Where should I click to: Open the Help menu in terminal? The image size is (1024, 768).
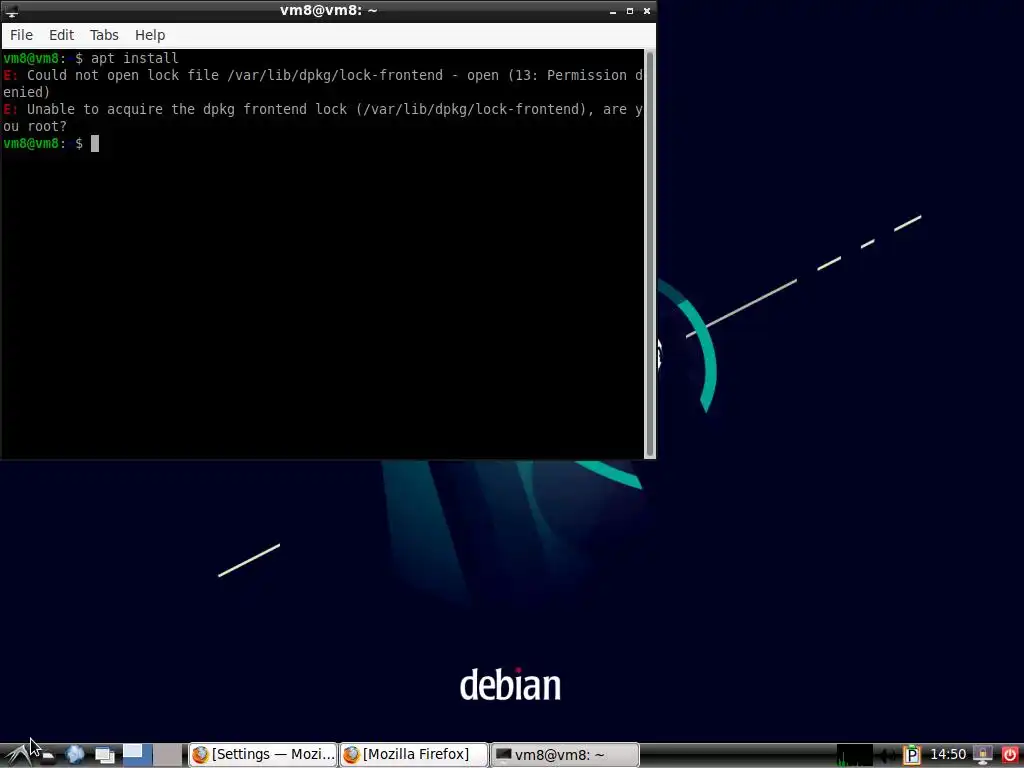tap(150, 35)
